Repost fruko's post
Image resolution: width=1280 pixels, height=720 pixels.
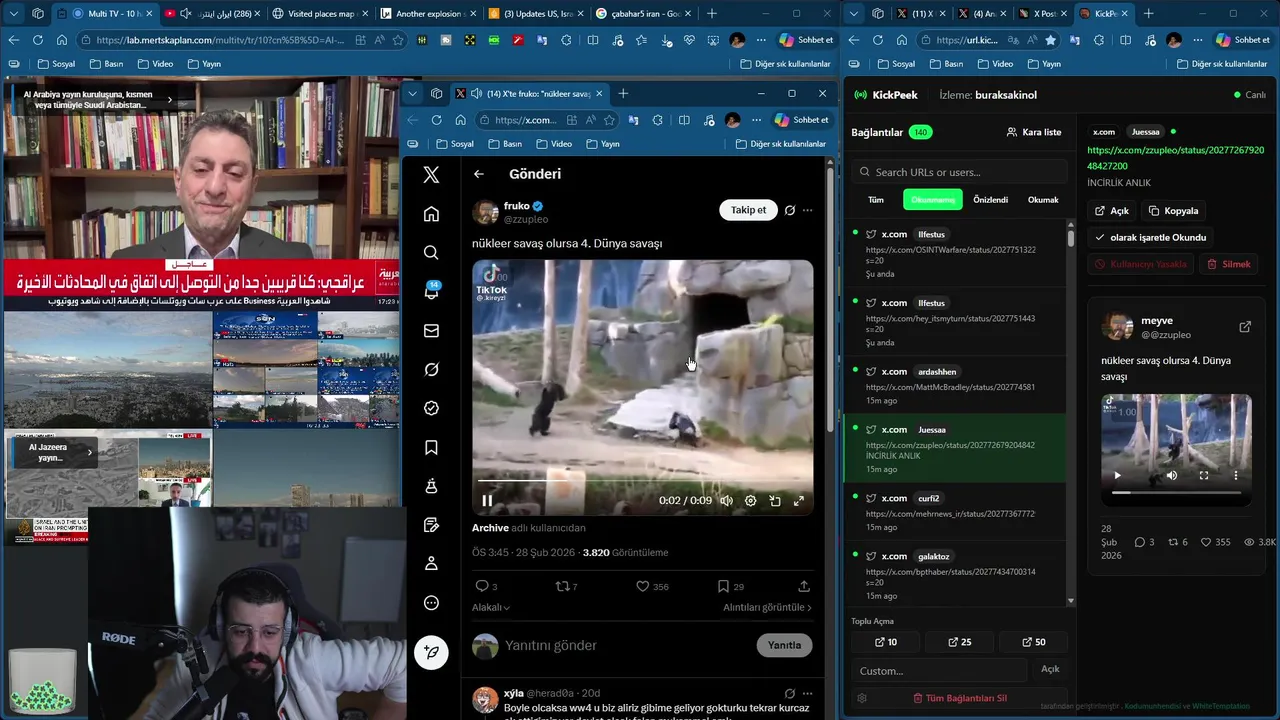561,586
